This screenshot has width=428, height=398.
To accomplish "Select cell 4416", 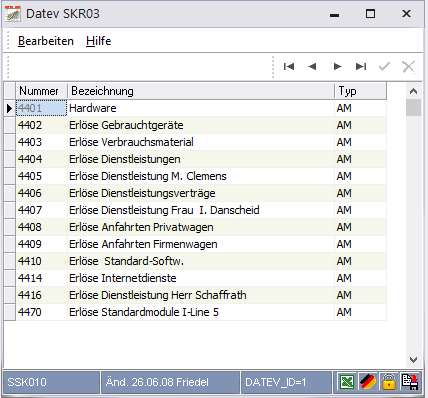I will [x=42, y=295].
